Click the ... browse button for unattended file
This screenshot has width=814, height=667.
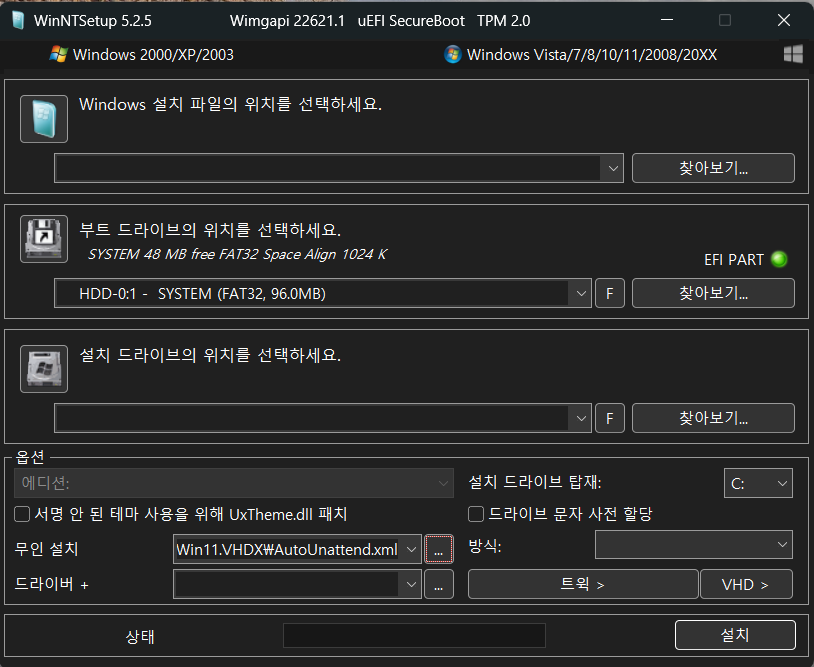pos(439,549)
